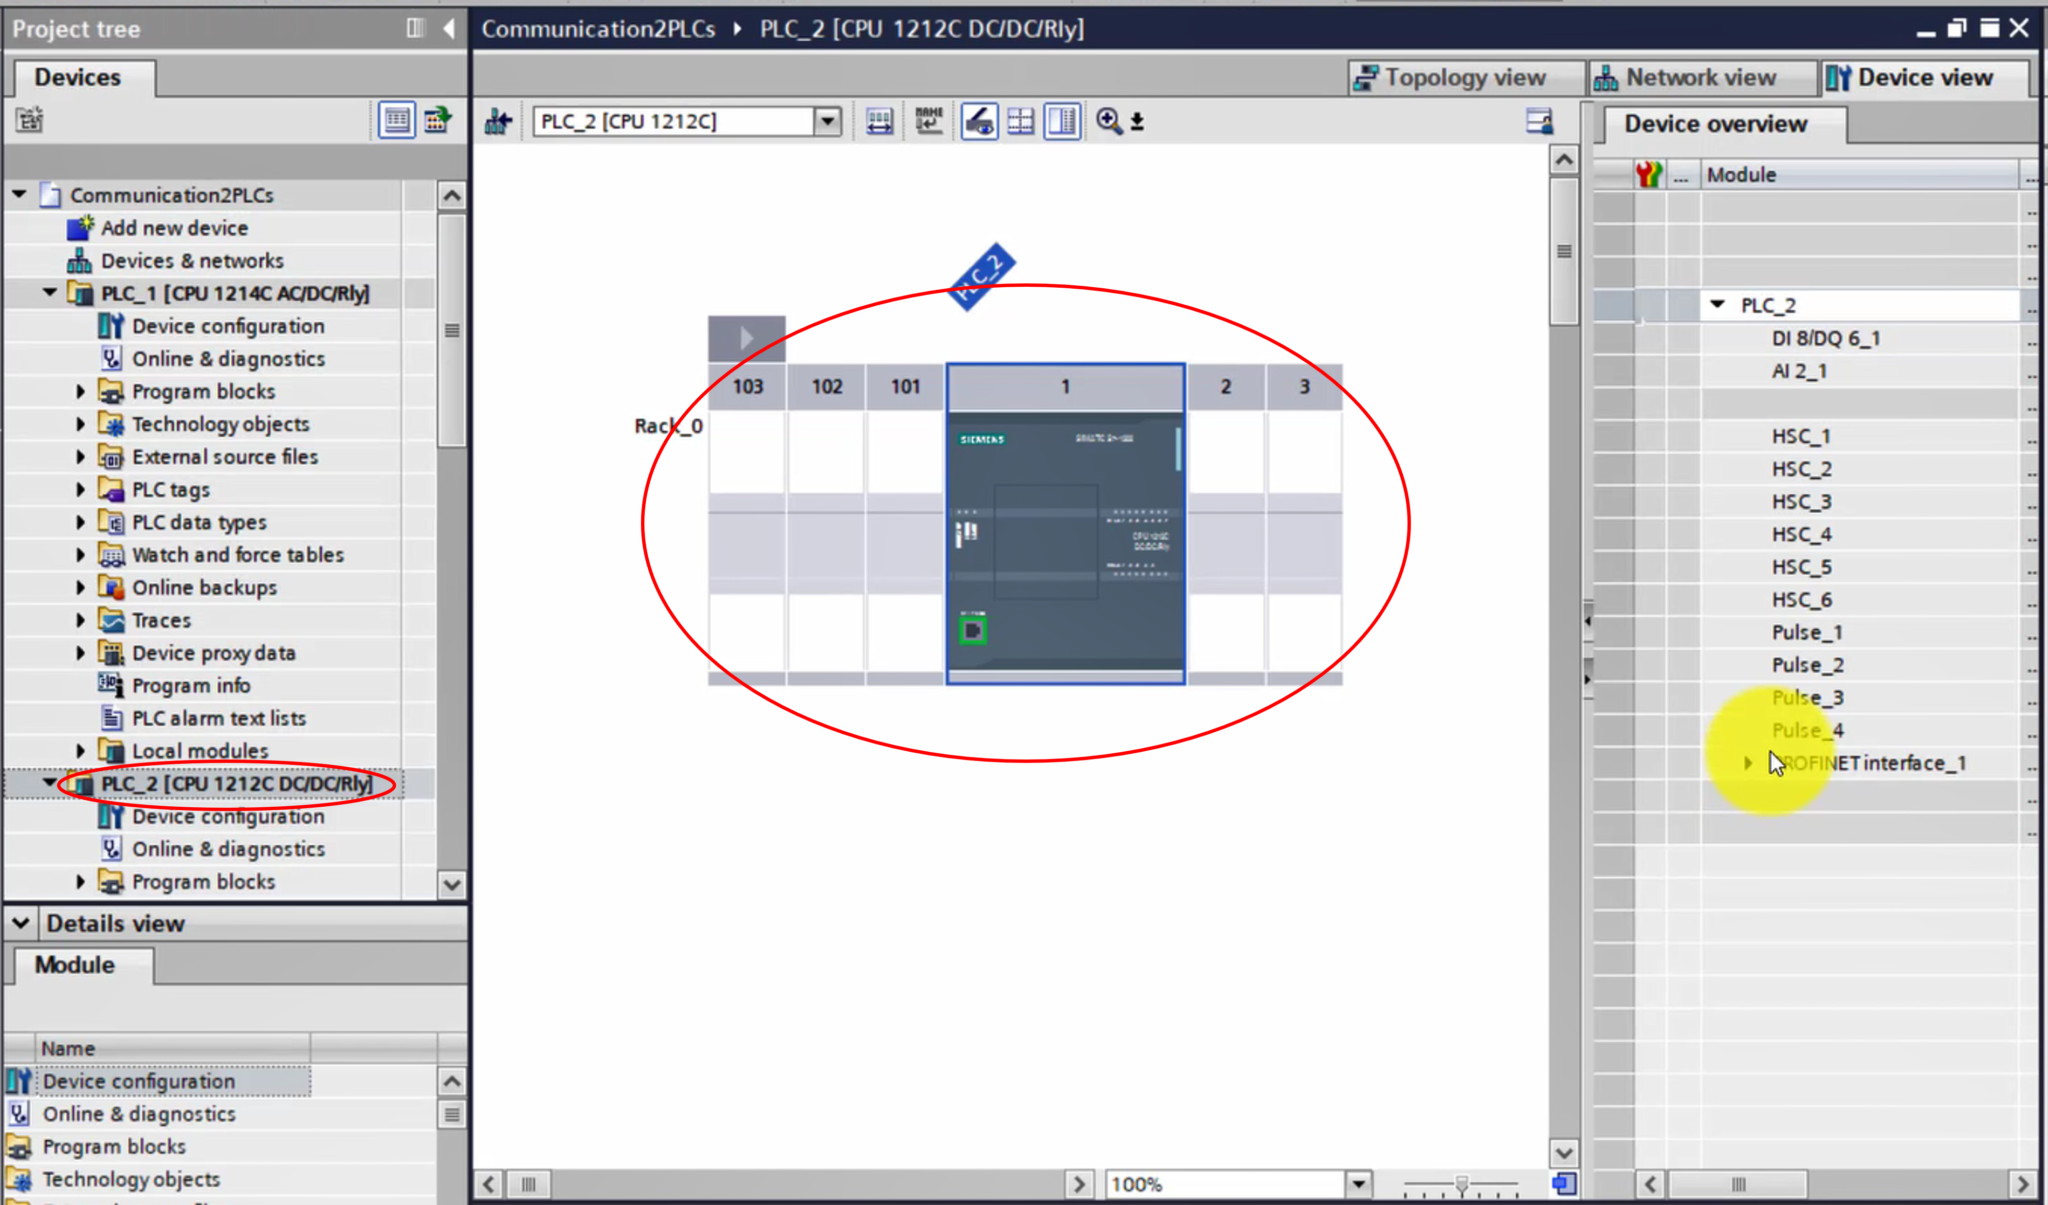Click the open project overview icon with green arrow

point(437,120)
